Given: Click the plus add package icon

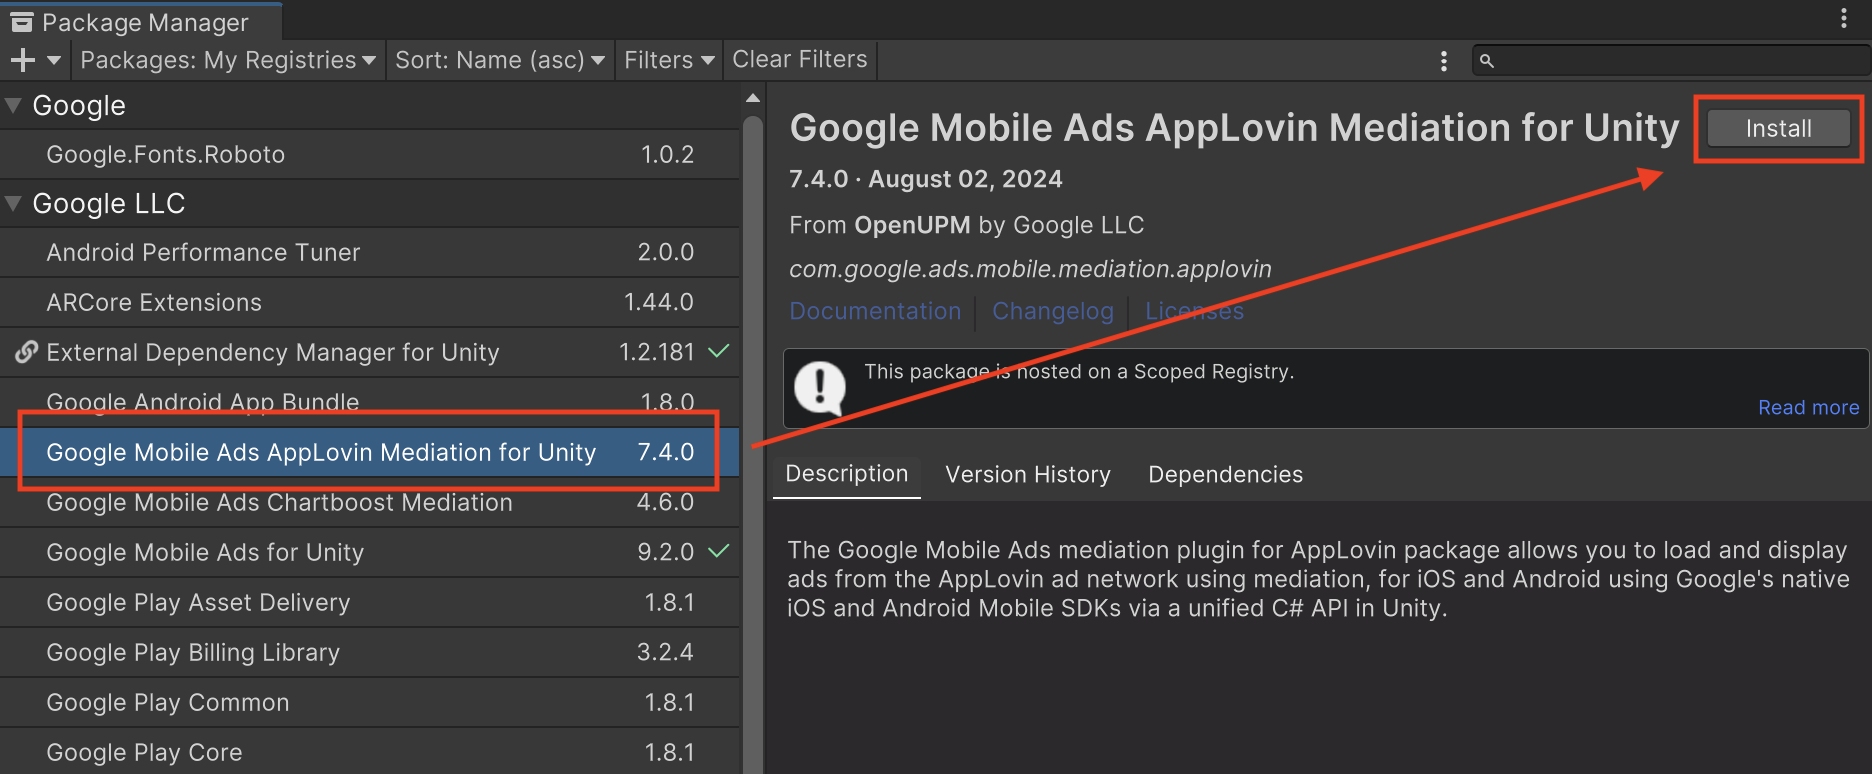Looking at the screenshot, I should [x=23, y=60].
